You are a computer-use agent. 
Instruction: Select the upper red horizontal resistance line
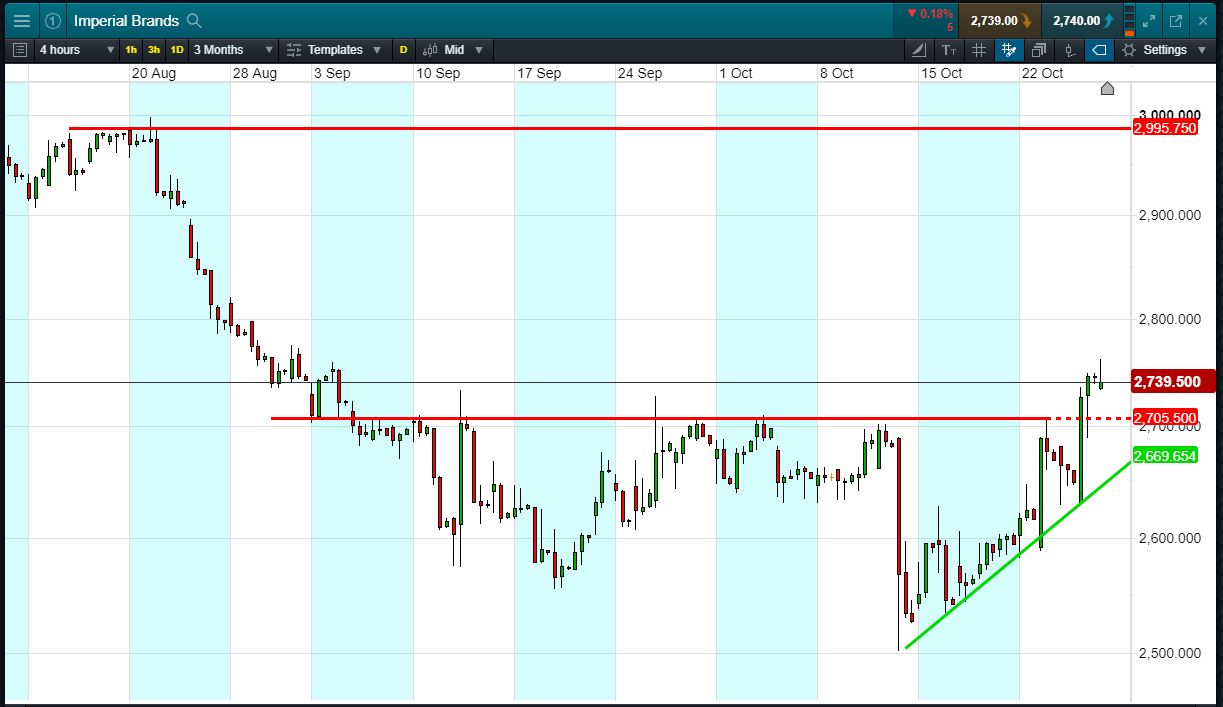tap(600, 128)
